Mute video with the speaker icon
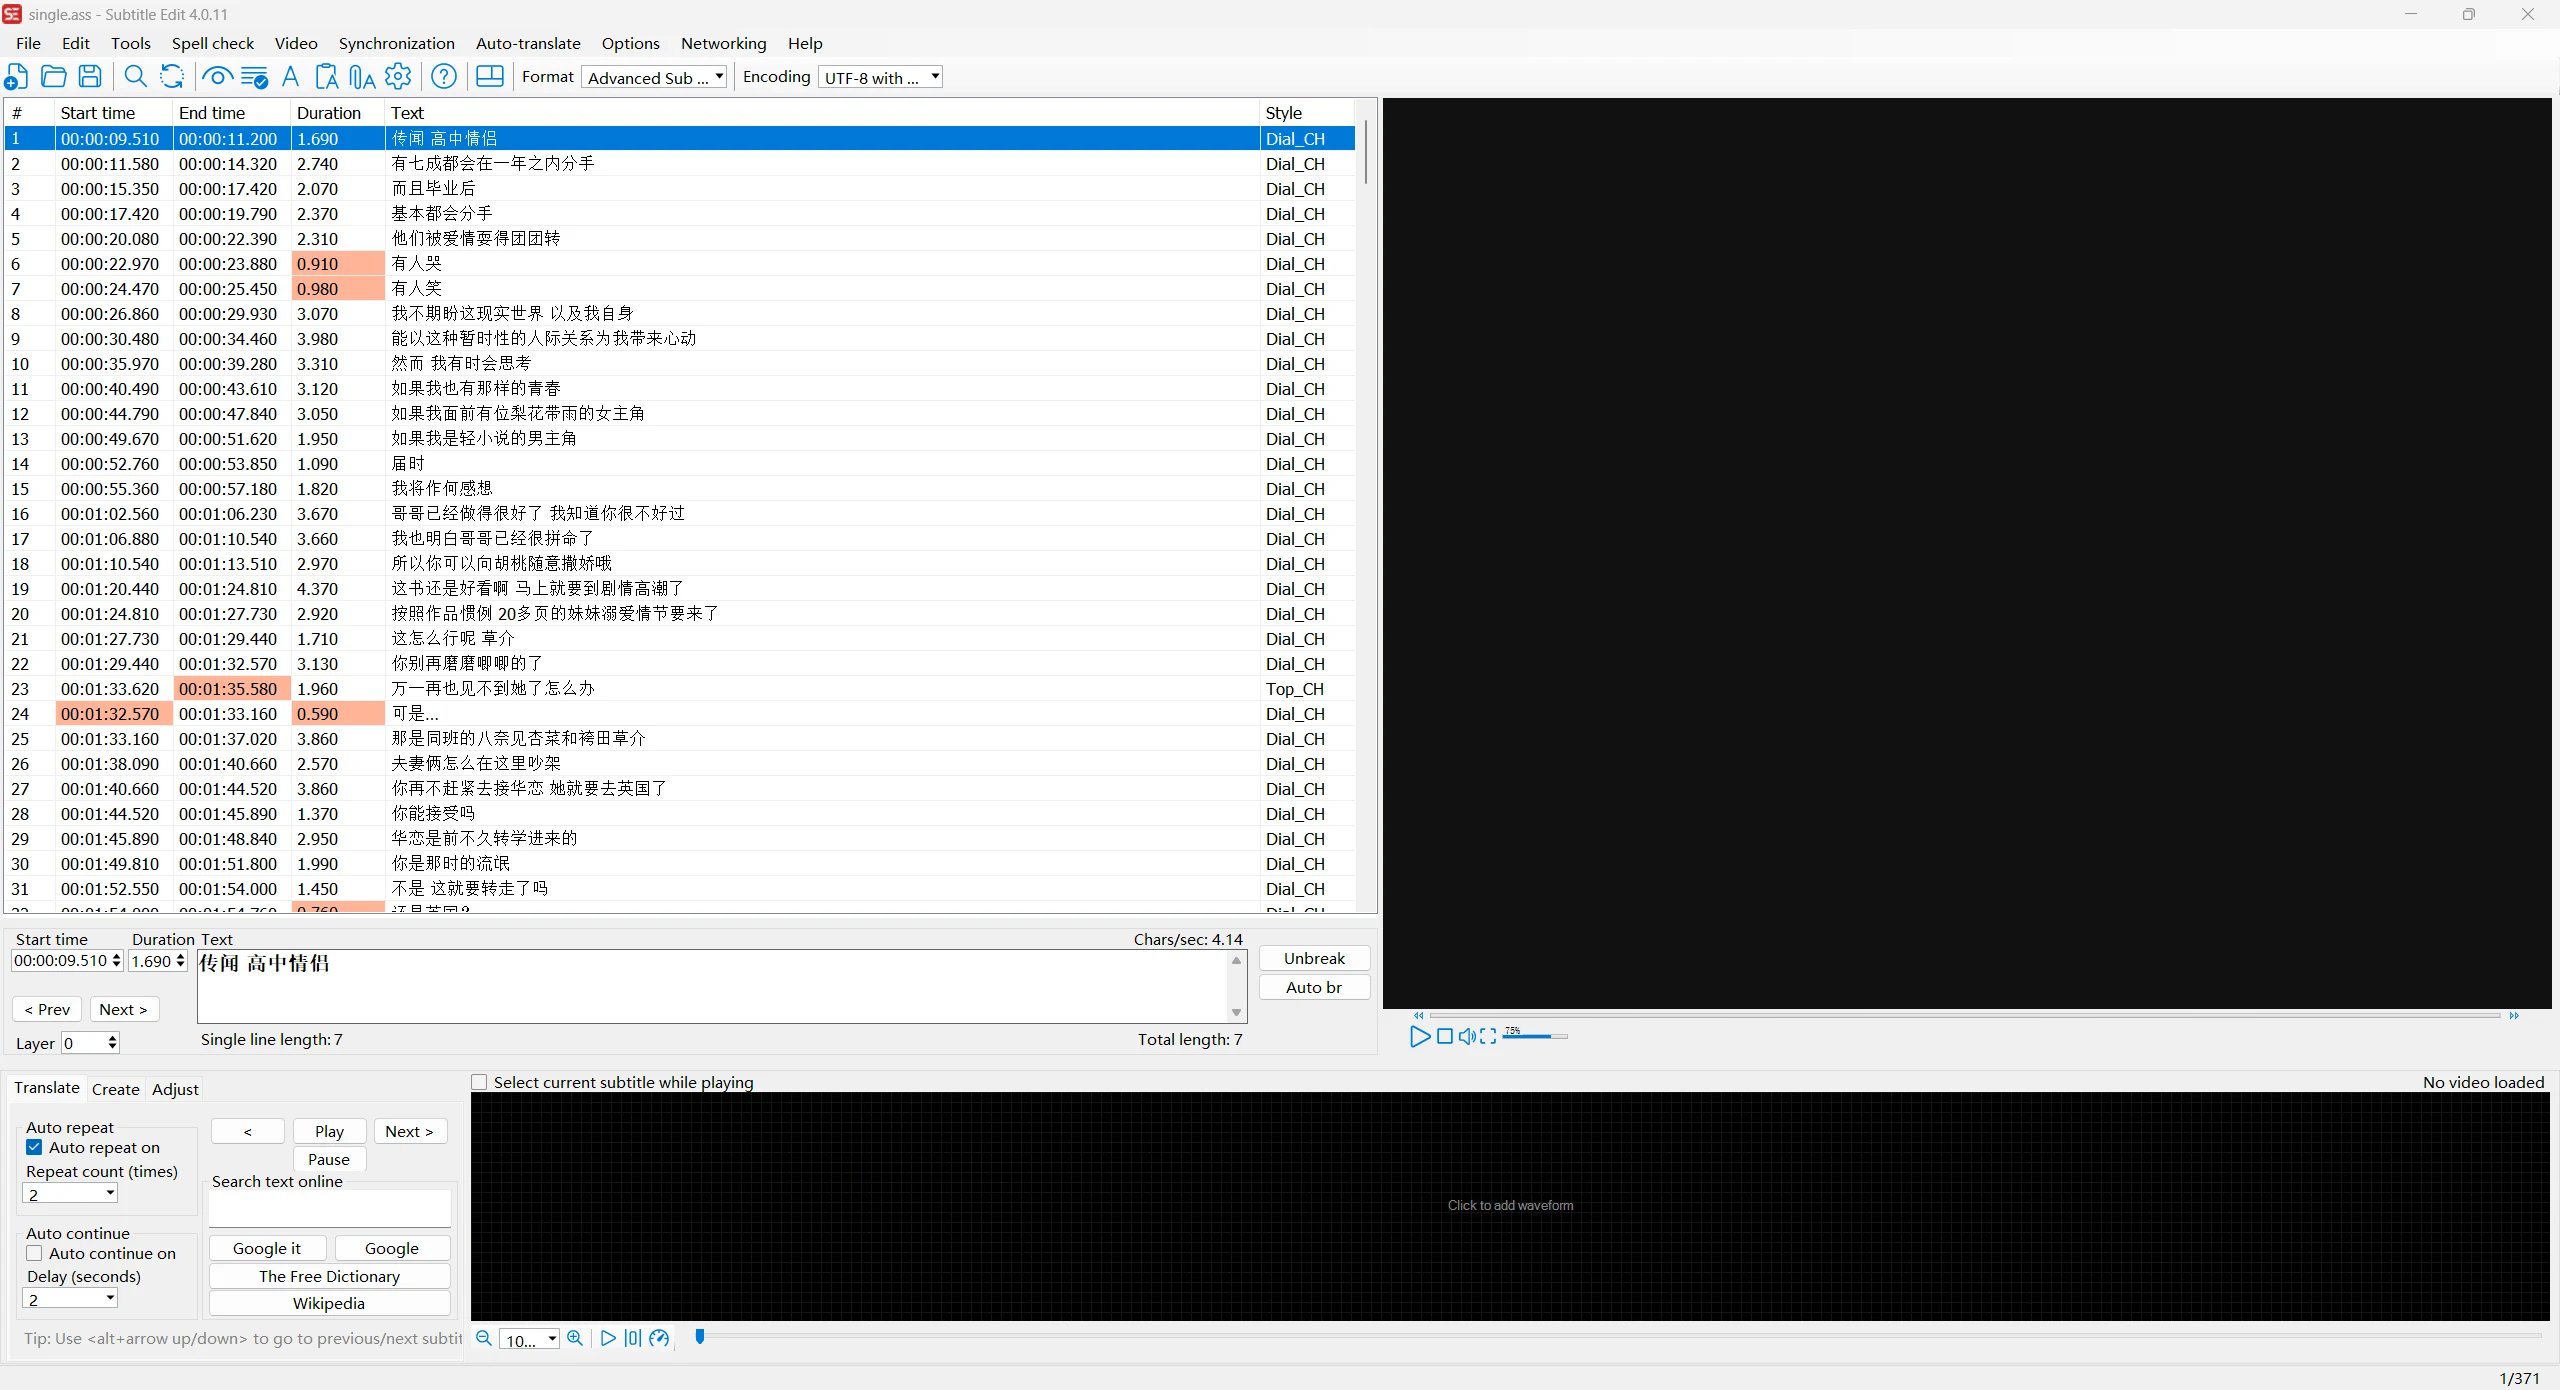This screenshot has width=2560, height=1390. [1466, 1037]
